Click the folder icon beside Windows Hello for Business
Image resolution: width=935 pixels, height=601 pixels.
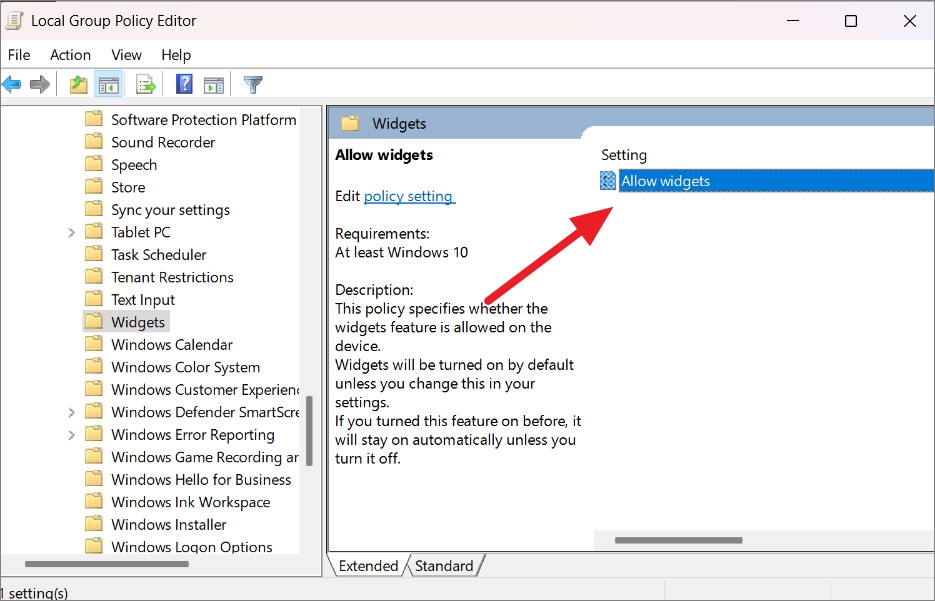94,479
